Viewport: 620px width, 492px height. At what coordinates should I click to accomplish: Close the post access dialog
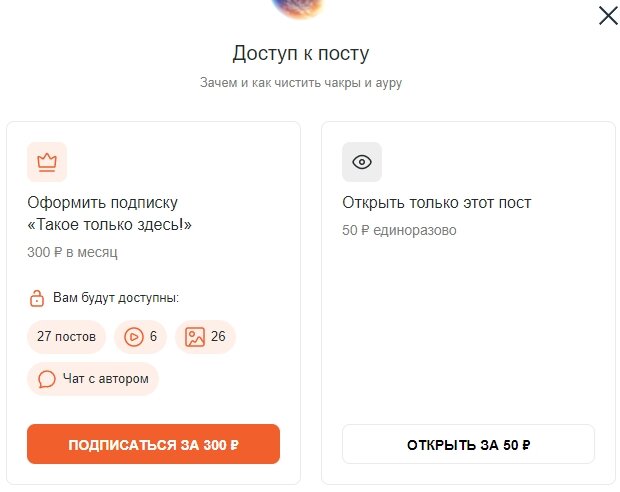(608, 16)
